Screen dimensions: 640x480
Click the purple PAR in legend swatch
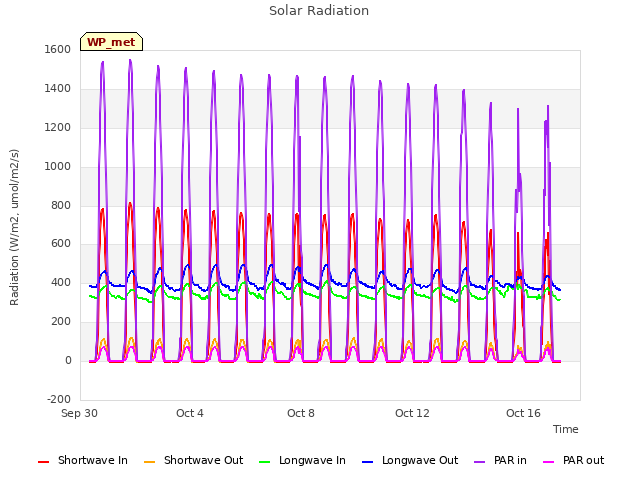480,462
